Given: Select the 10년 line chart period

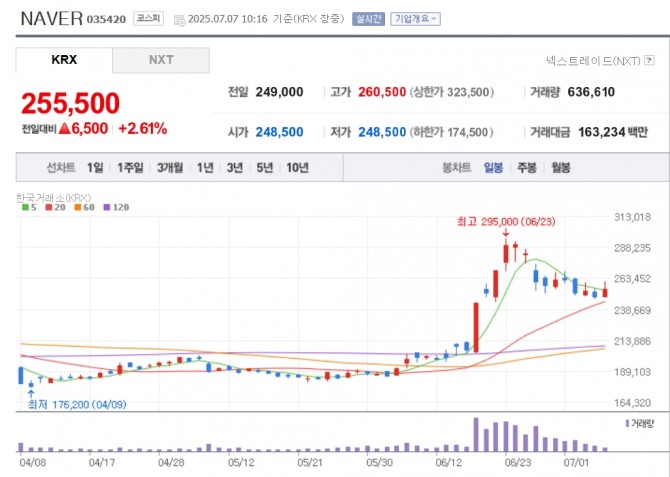Looking at the screenshot, I should (x=297, y=168).
